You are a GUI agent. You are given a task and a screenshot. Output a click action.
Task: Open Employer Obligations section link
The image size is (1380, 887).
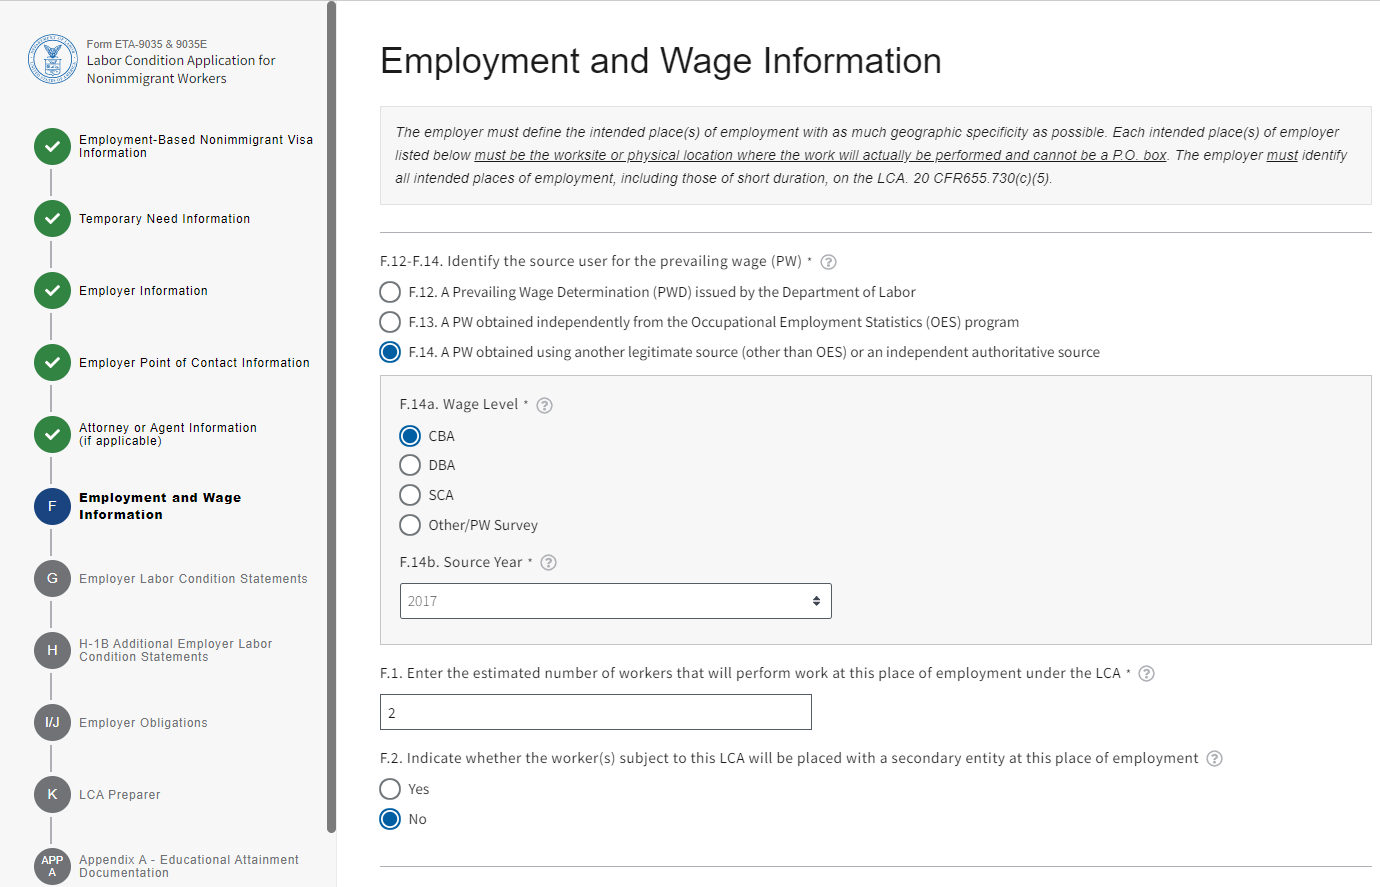coord(143,723)
